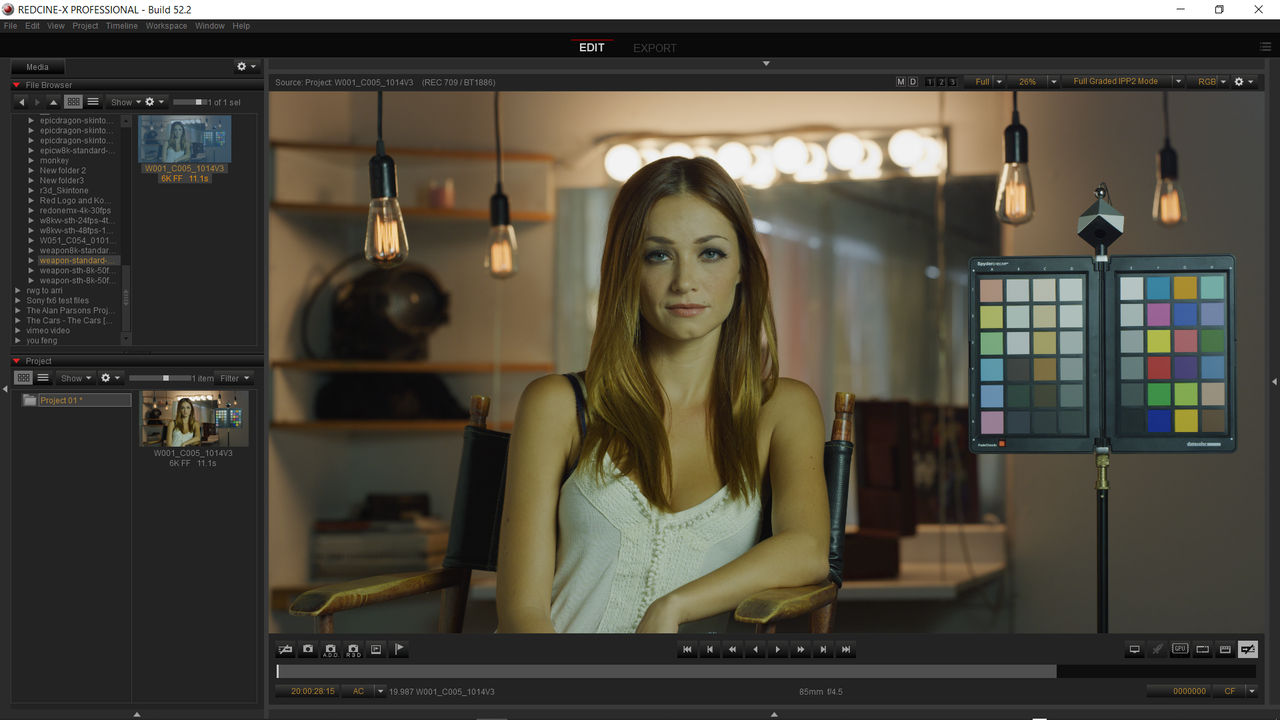This screenshot has width=1280, height=720.
Task: Toggle the D button in viewer header
Action: click(913, 82)
